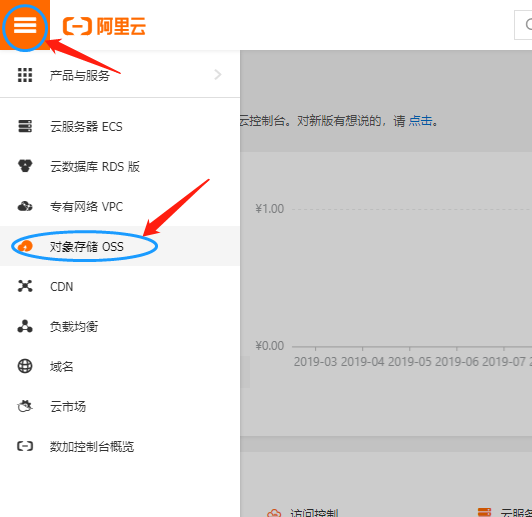The height and width of the screenshot is (517, 532).
Task: Open the 访问控制 shortcut
Action: click(x=315, y=513)
